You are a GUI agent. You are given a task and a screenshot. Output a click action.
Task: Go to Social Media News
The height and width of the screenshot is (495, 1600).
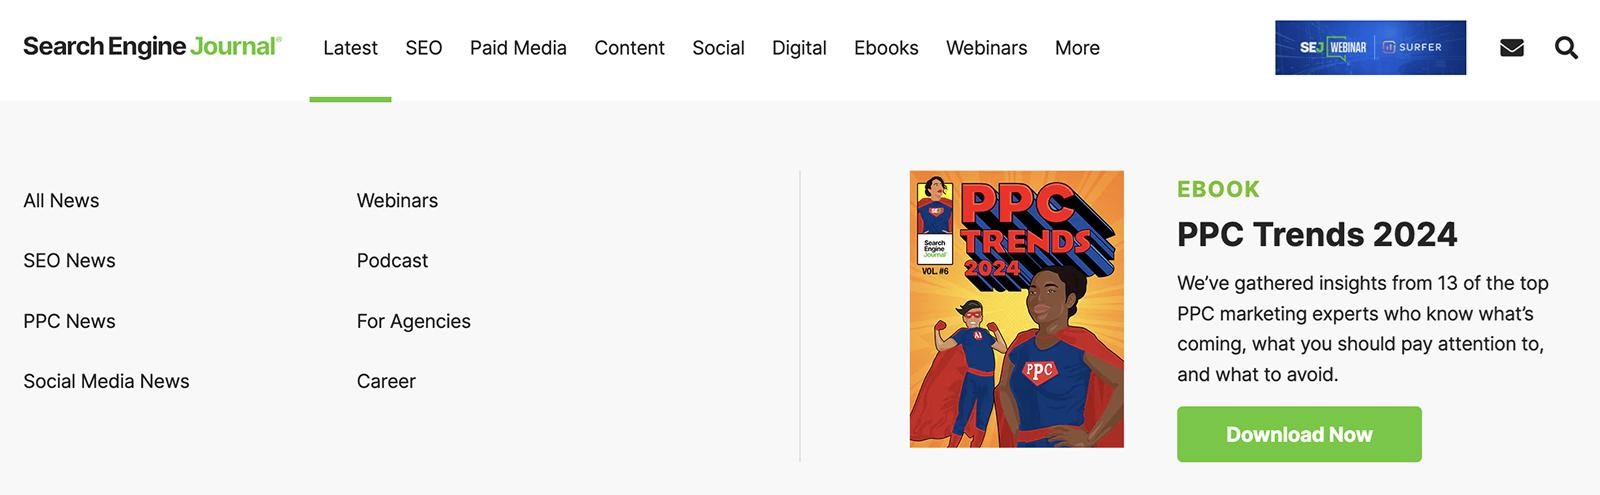106,381
